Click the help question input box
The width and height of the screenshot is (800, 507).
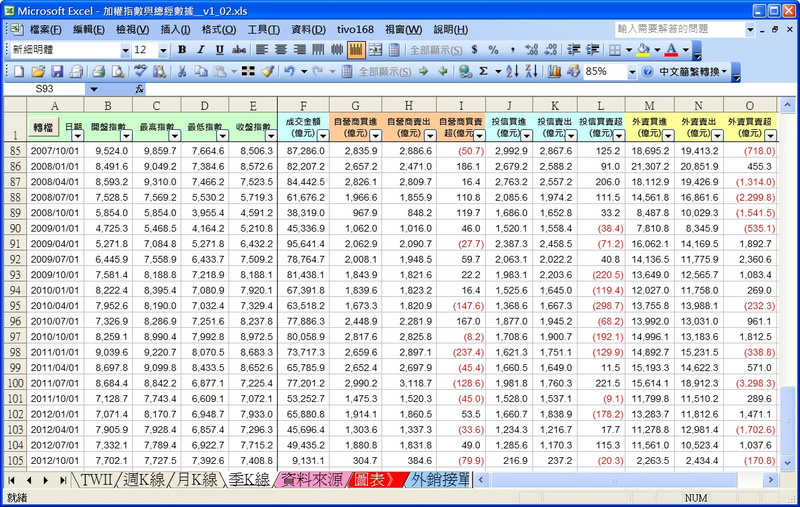[x=680, y=29]
